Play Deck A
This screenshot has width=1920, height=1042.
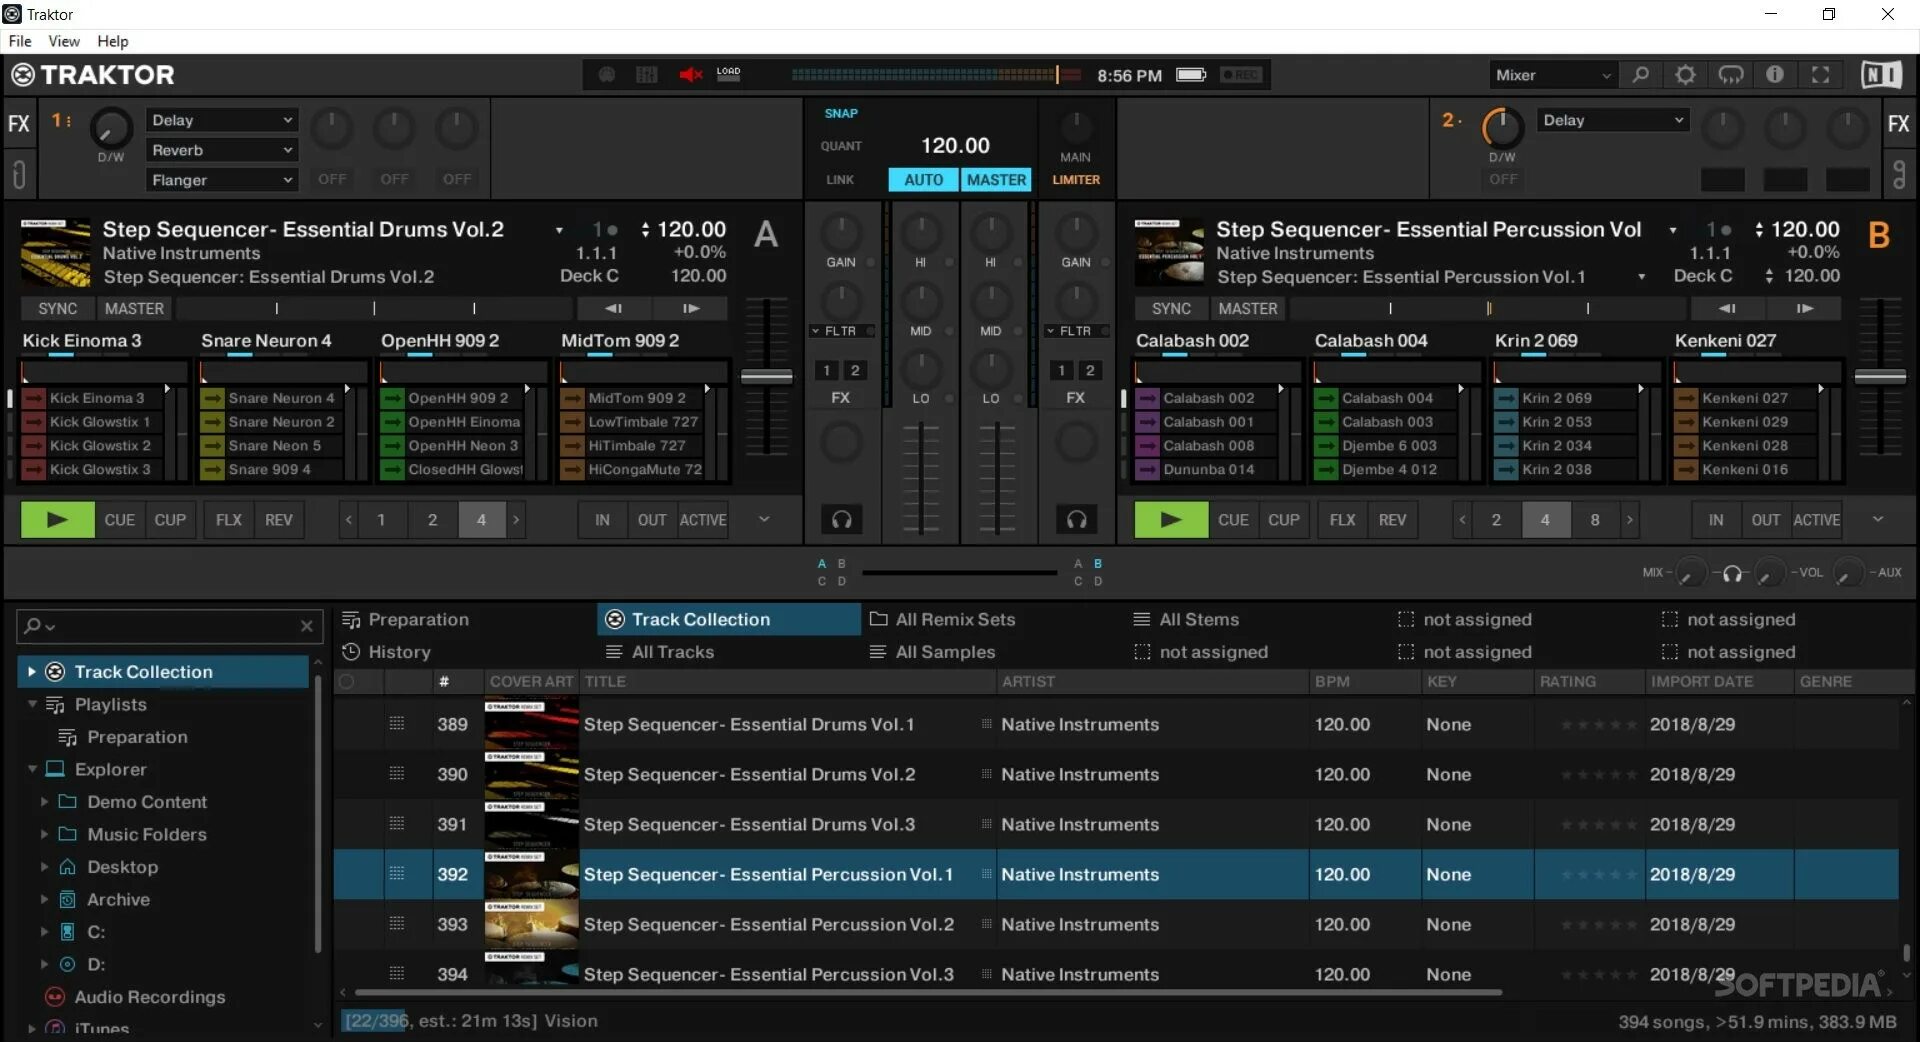click(x=58, y=520)
